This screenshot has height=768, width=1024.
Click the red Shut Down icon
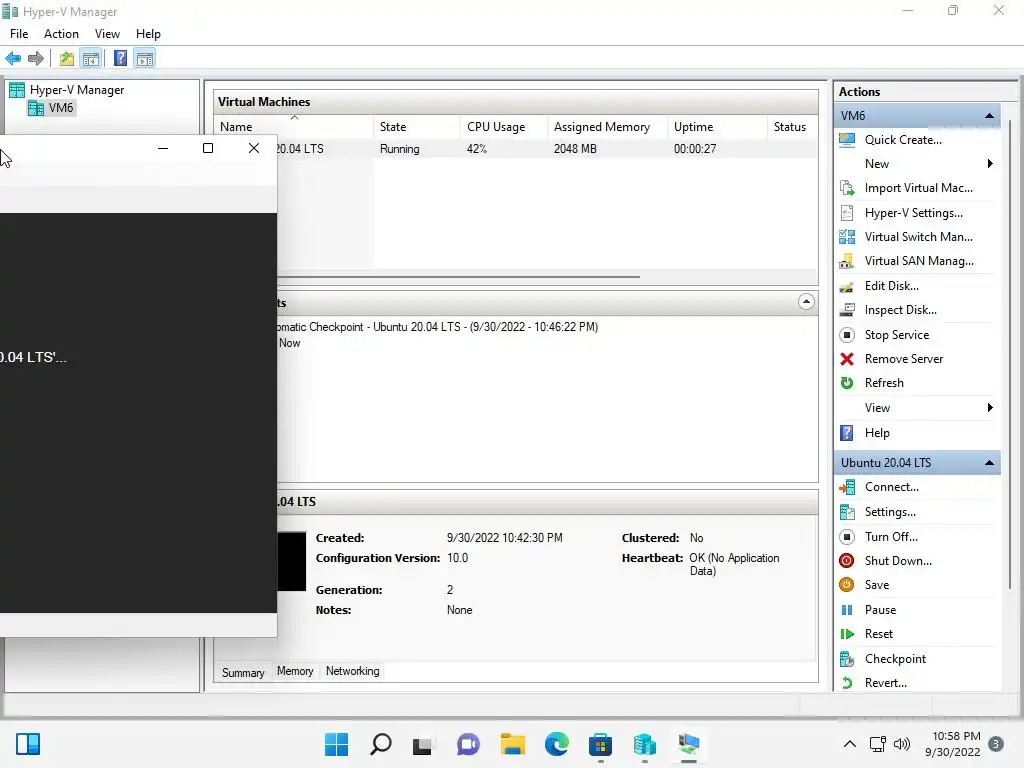pos(847,561)
